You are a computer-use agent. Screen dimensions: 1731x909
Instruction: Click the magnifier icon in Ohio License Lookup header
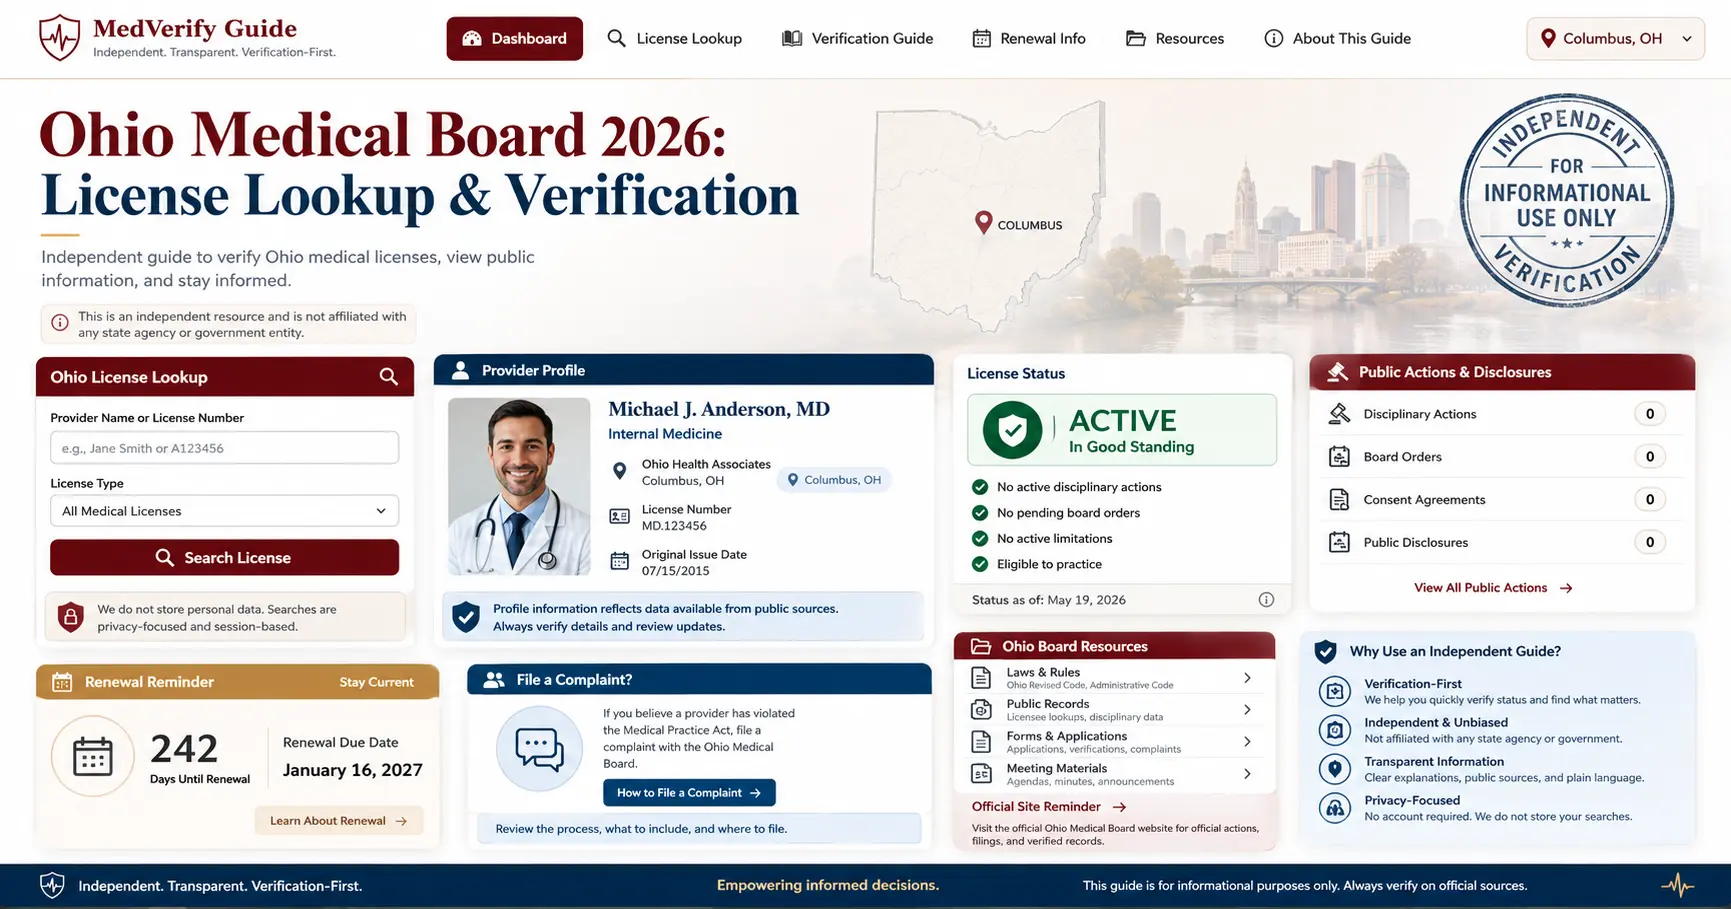coord(389,377)
